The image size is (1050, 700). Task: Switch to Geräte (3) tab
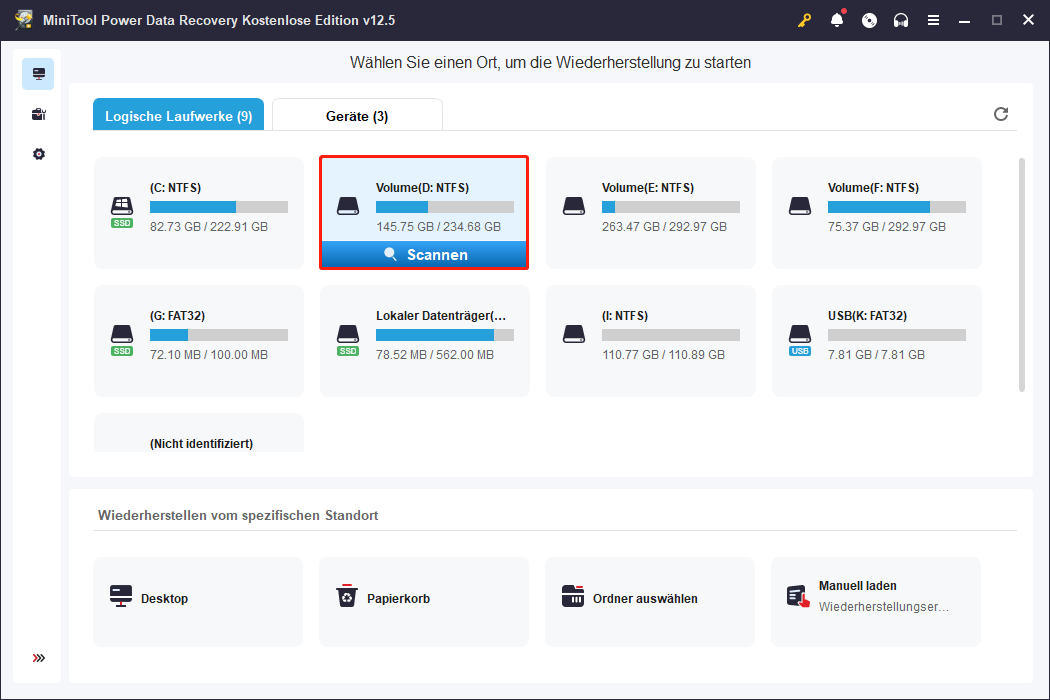357,115
